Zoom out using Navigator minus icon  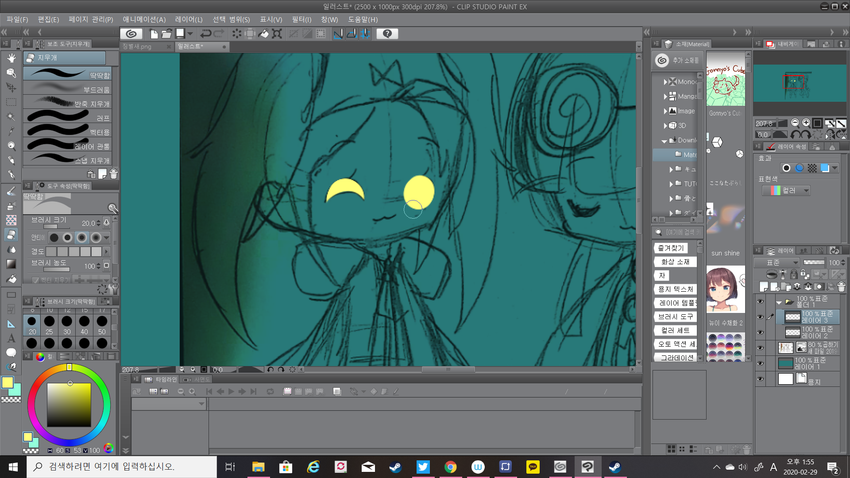(795, 123)
